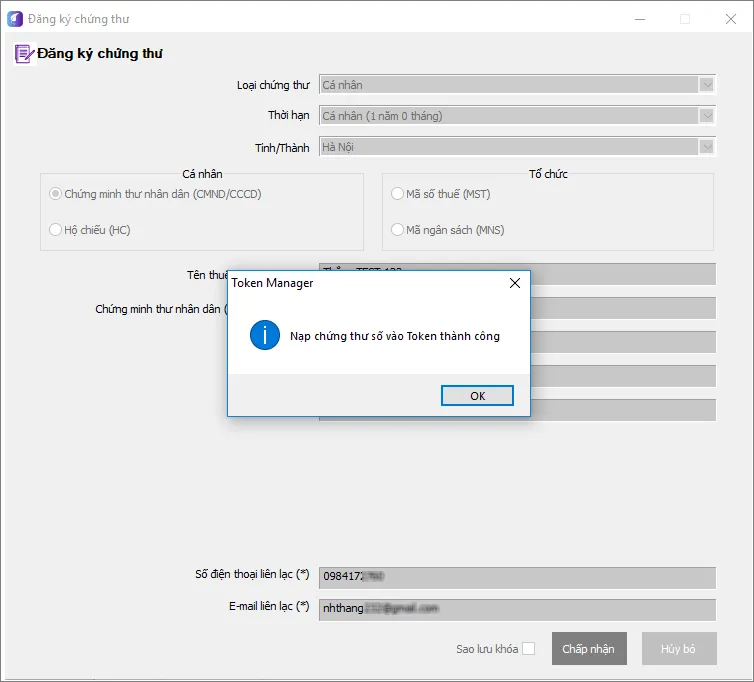Select Chứng minh thư nhân dân radio button
The width and height of the screenshot is (754, 682).
coord(56,194)
